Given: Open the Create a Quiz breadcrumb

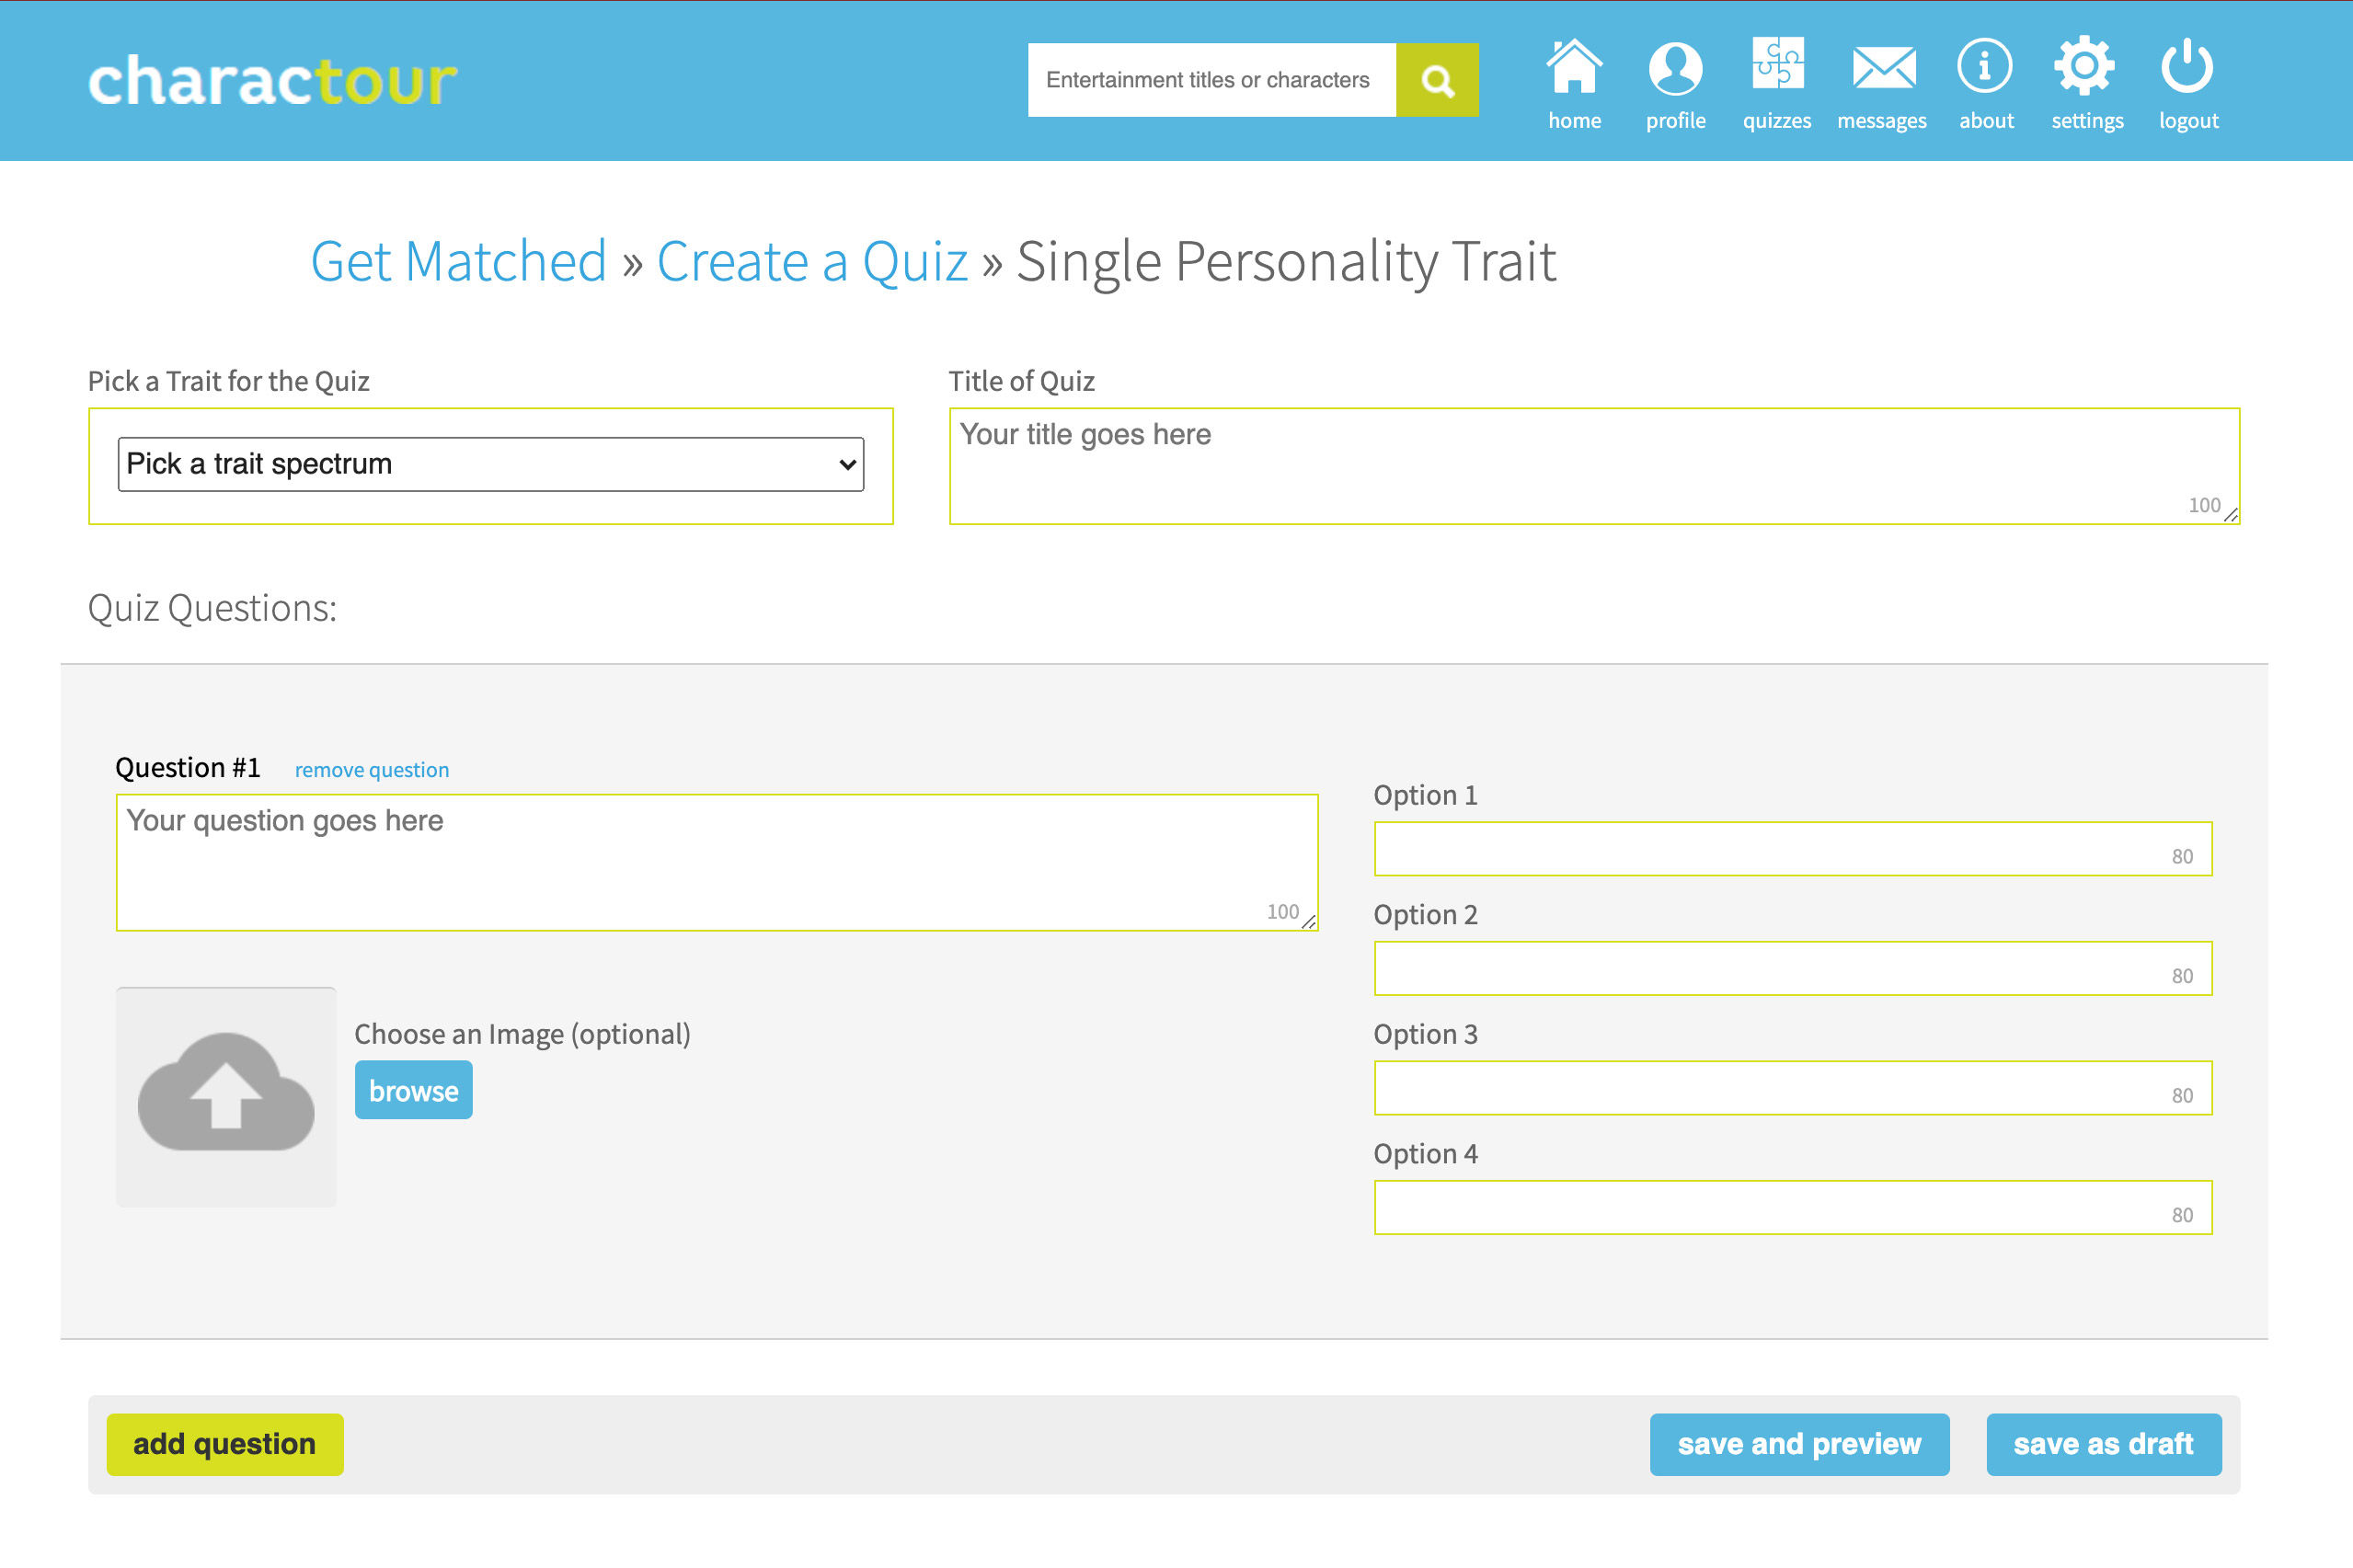Looking at the screenshot, I should 811,261.
